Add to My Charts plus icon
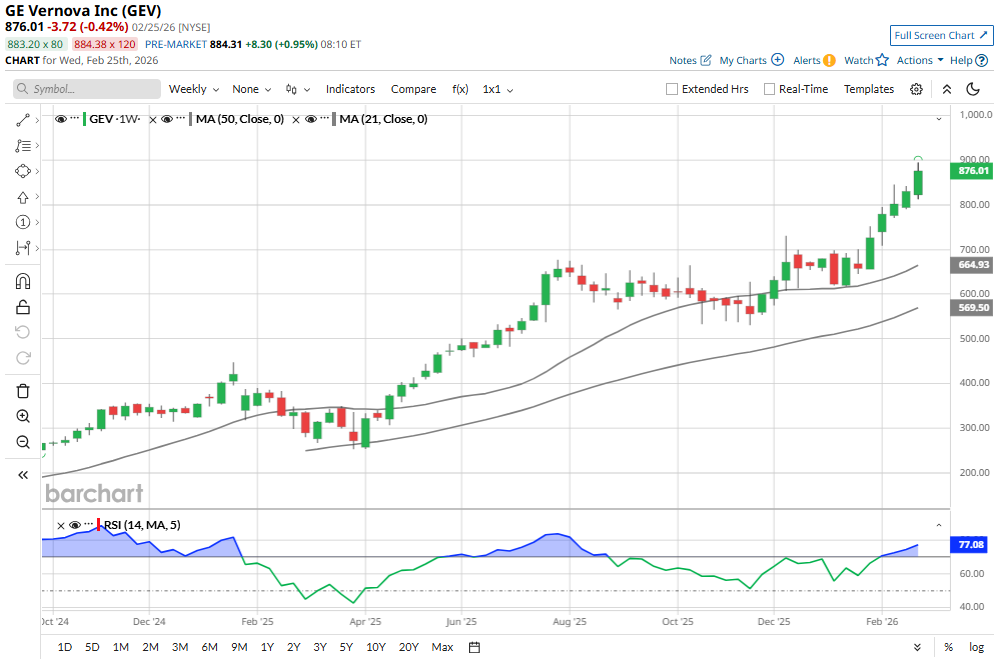The width and height of the screenshot is (999, 663). [x=777, y=60]
